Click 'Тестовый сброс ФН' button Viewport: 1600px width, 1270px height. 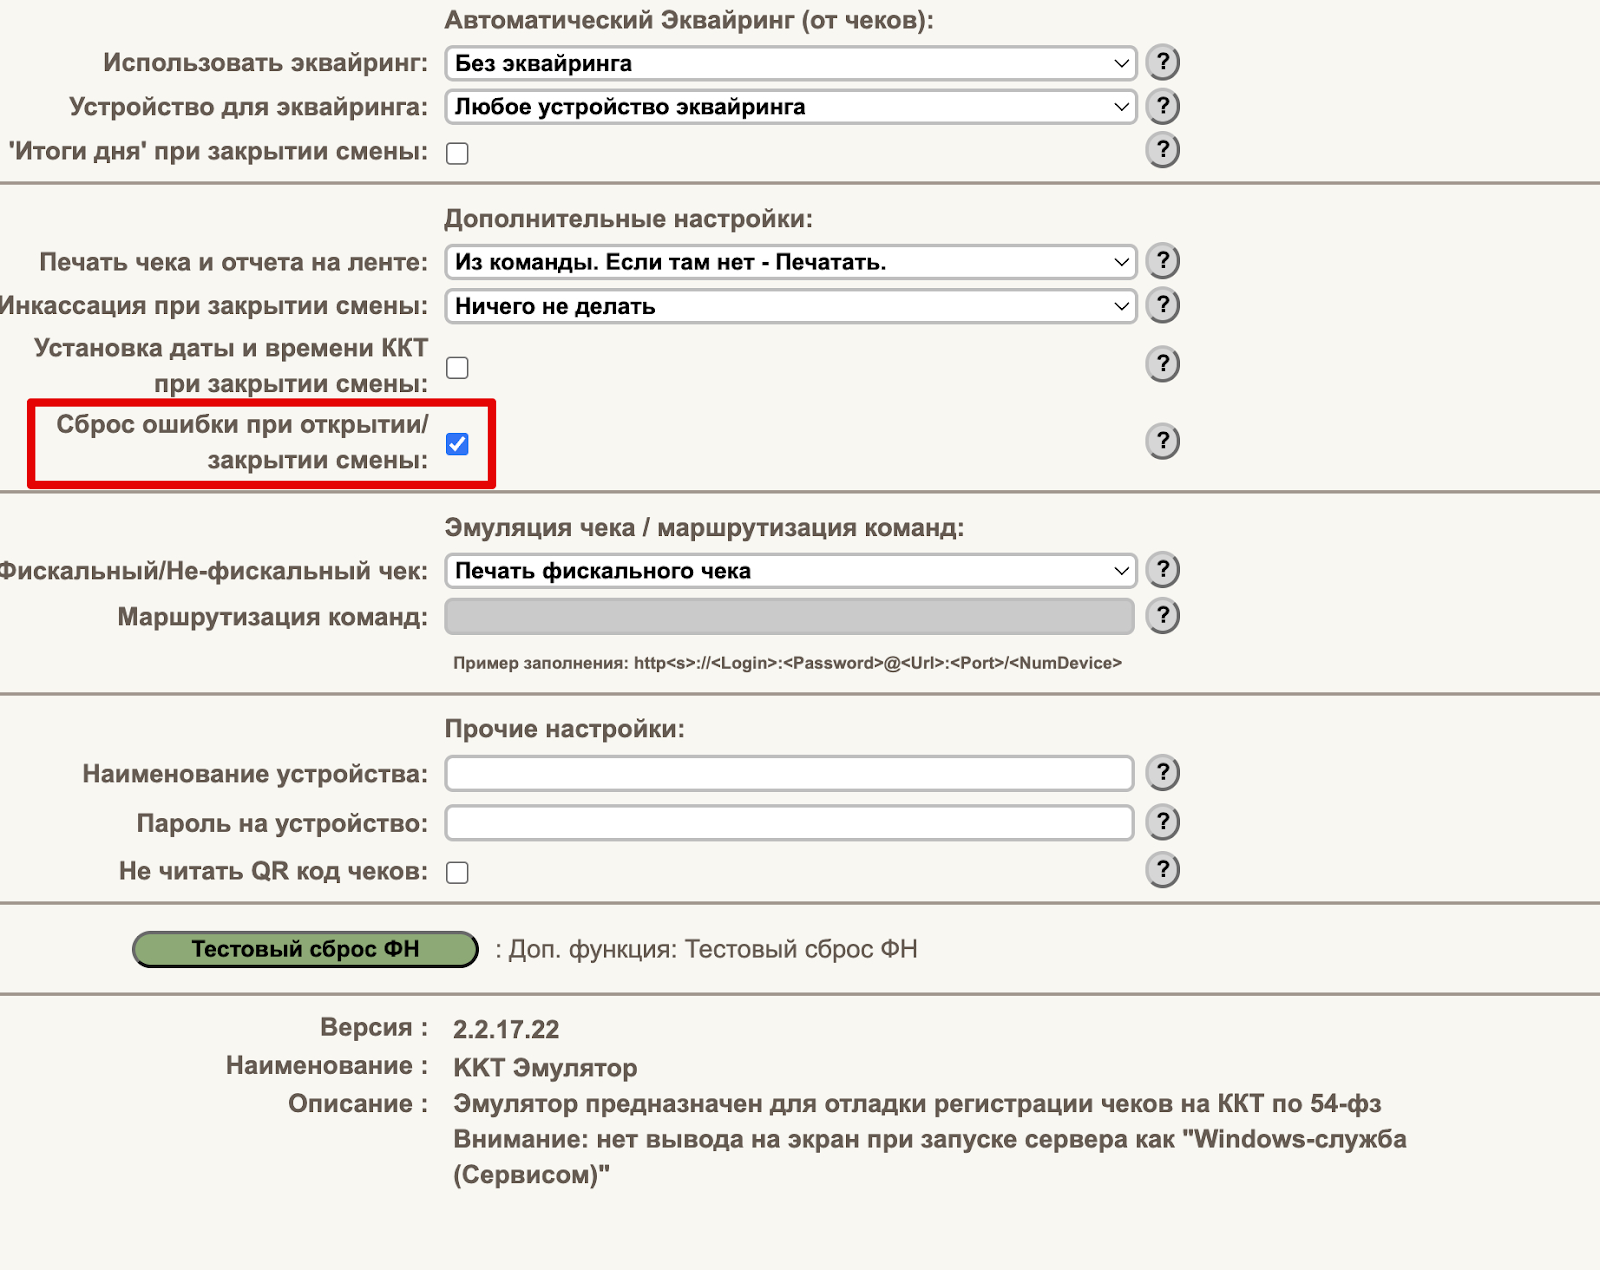coord(305,949)
